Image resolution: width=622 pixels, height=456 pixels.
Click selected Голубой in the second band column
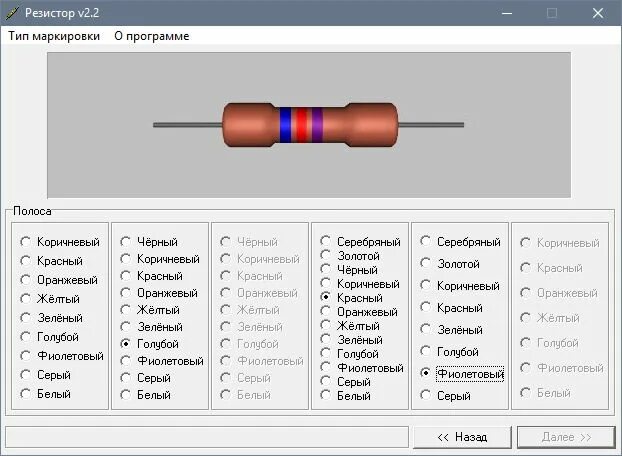pos(149,344)
